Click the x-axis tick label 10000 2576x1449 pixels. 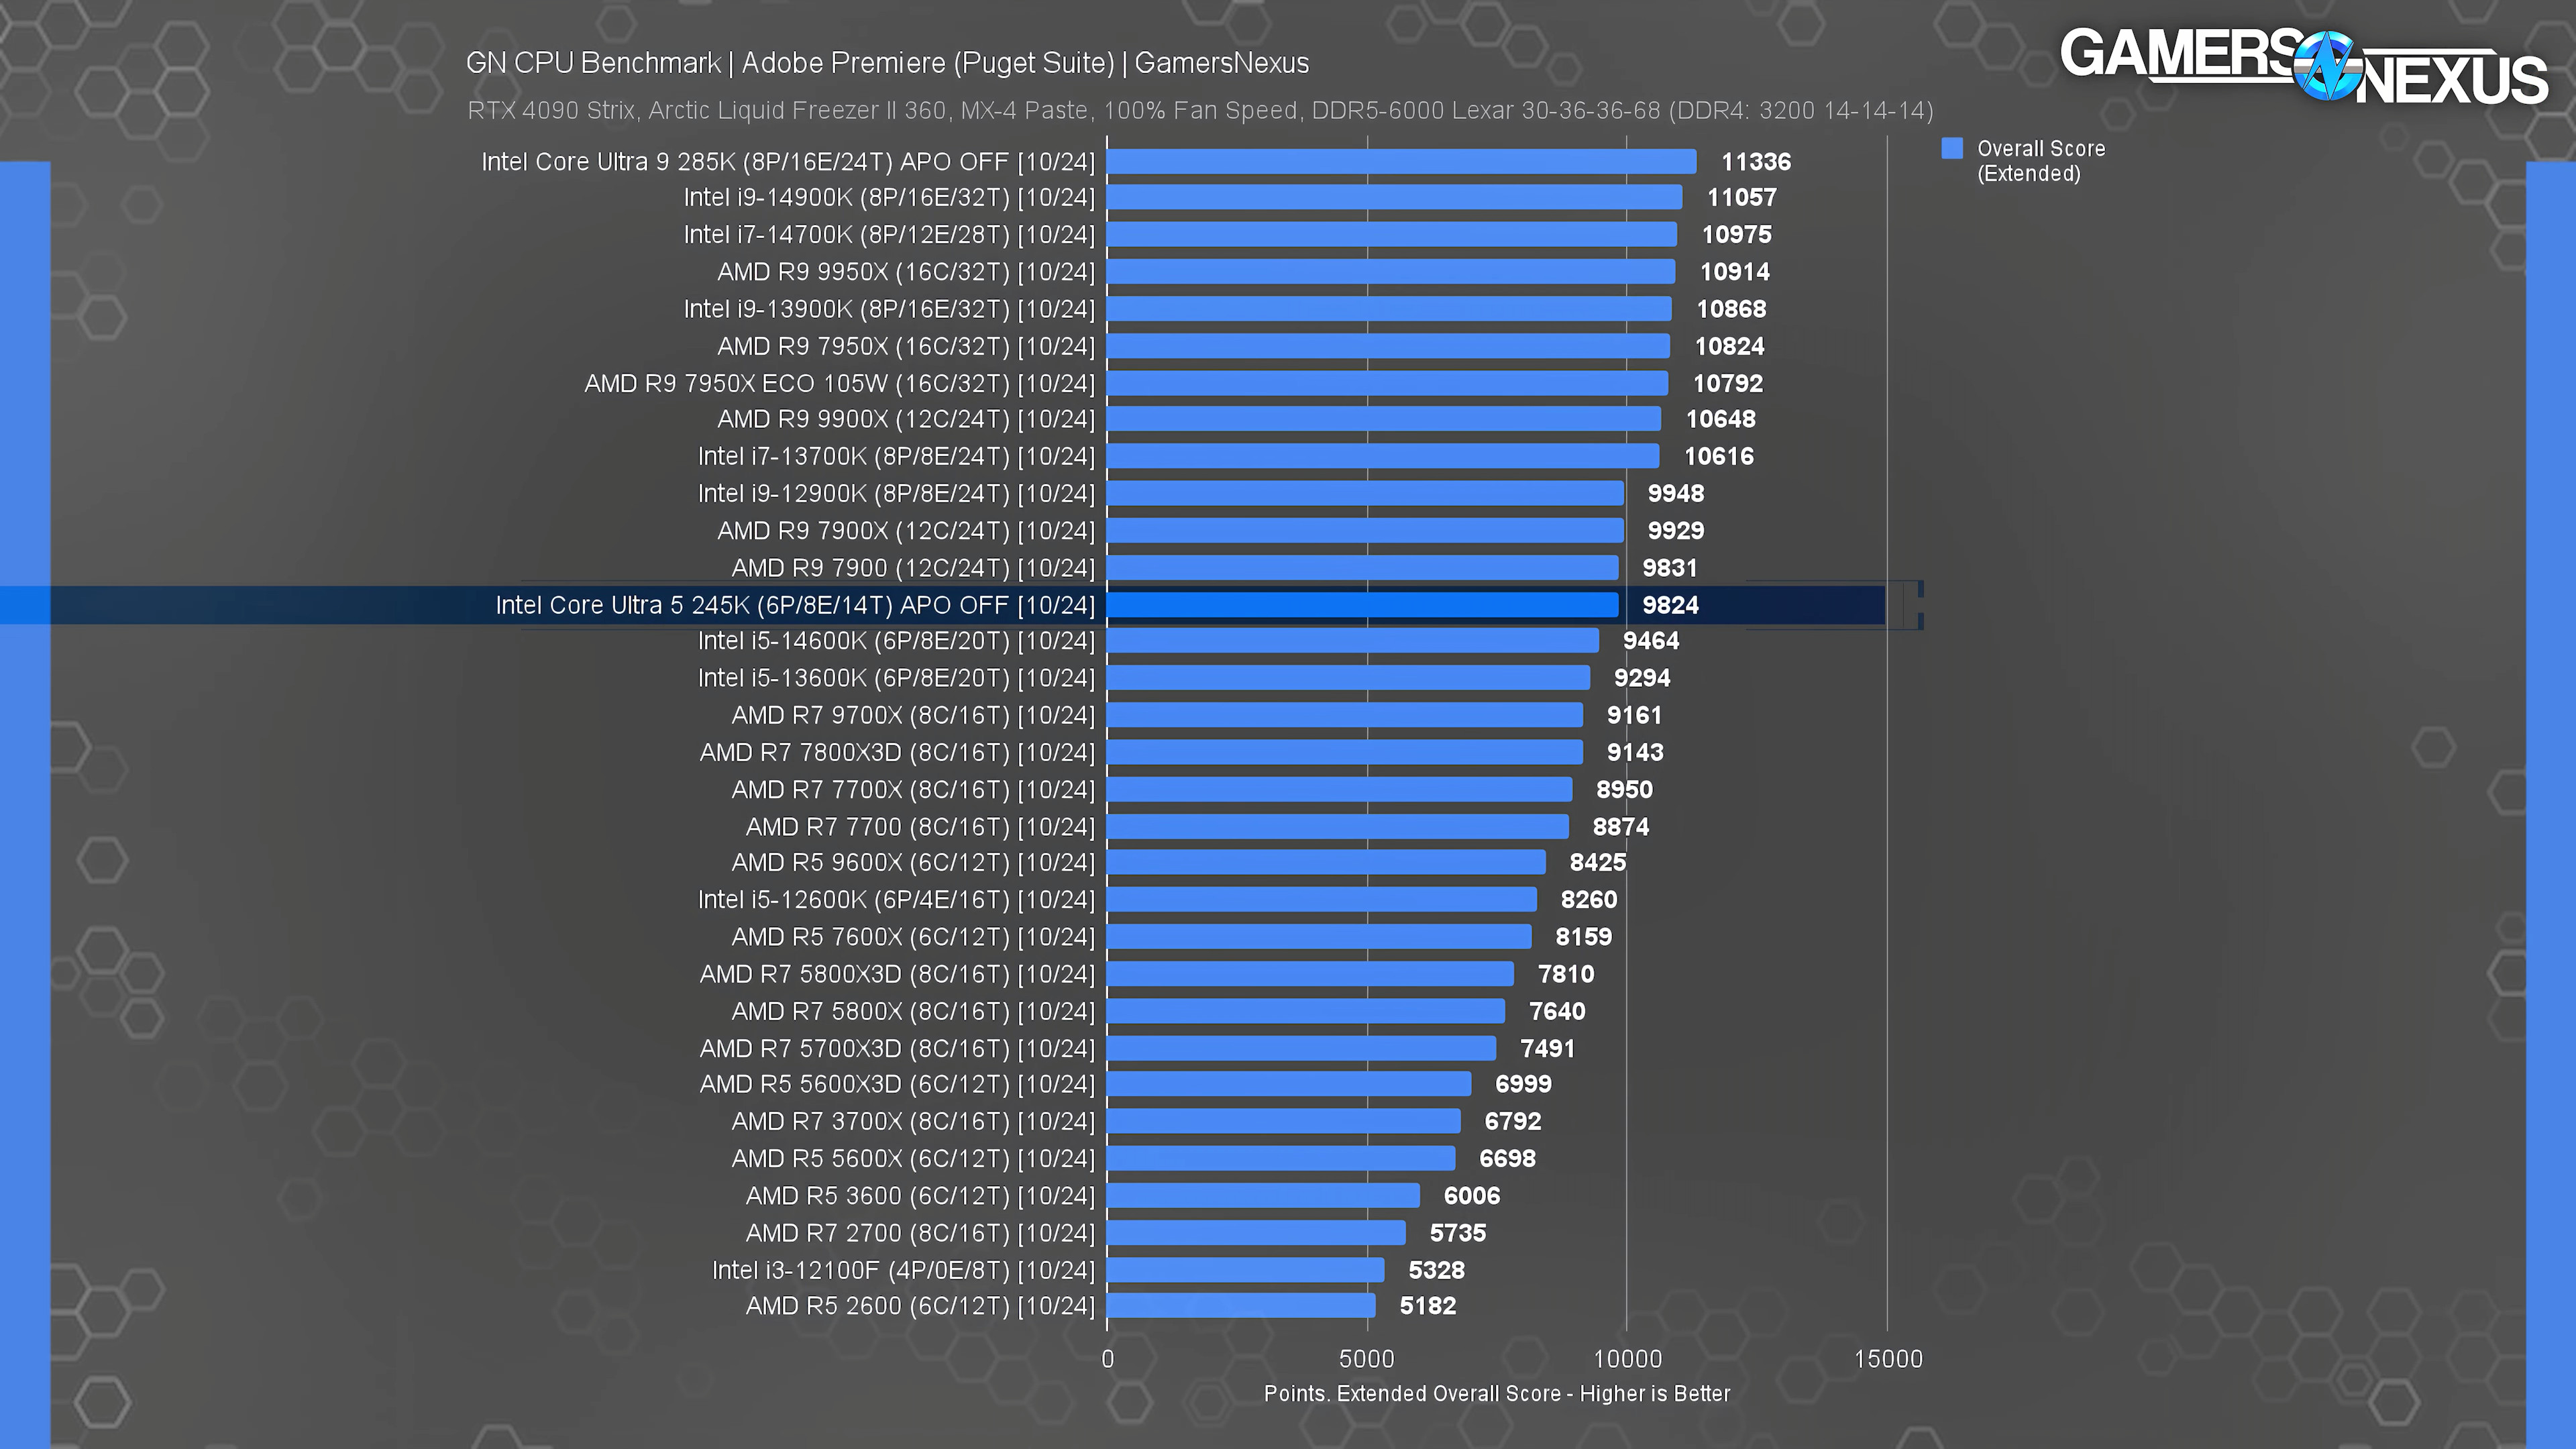point(1628,1359)
